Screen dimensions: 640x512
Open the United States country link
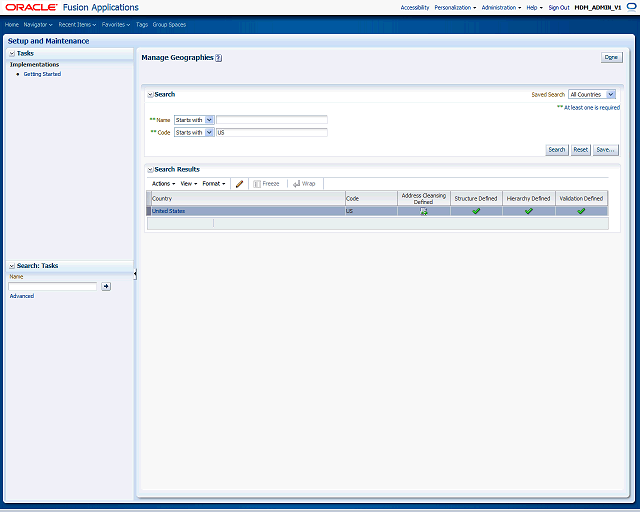pos(169,211)
